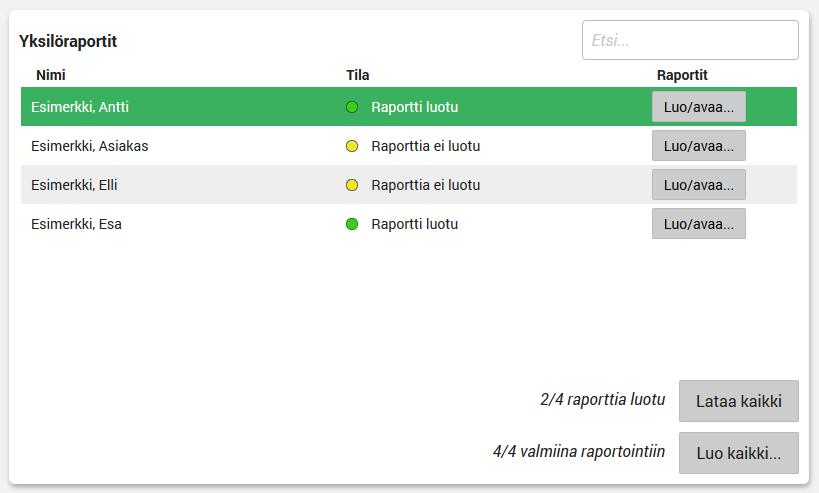Click the Raportit column header

click(x=682, y=75)
